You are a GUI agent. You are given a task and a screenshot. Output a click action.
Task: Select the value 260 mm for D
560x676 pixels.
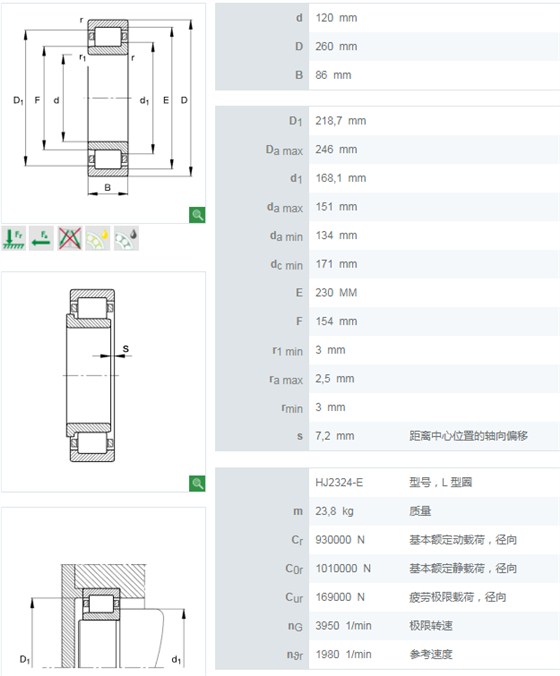(336, 47)
